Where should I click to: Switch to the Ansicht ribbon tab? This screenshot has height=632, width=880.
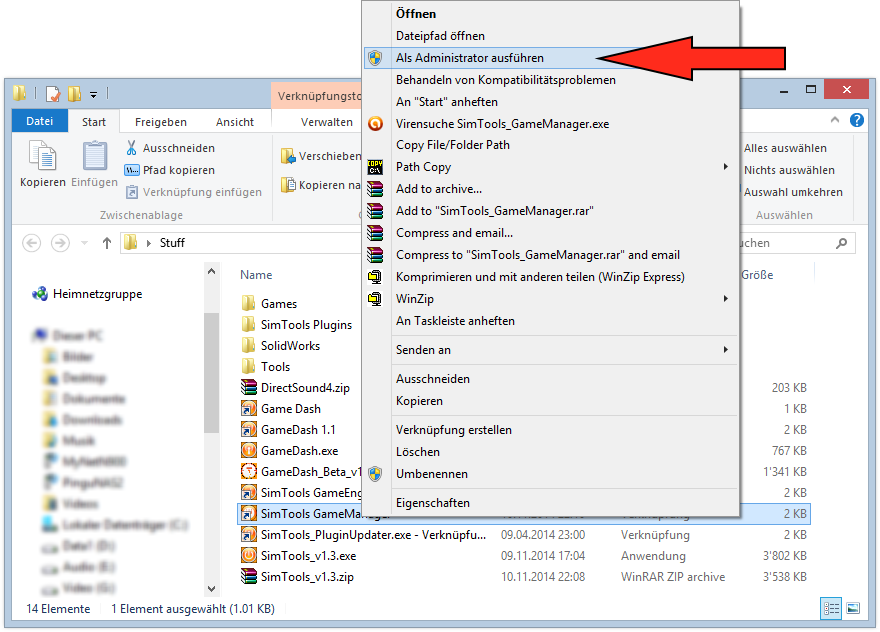[x=235, y=122]
